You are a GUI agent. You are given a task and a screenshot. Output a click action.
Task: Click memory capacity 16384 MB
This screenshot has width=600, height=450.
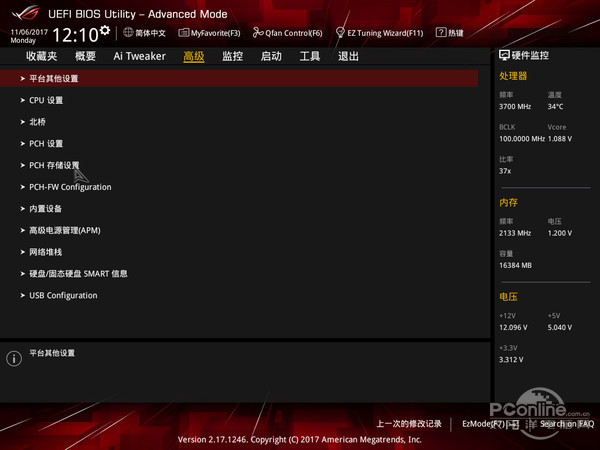pyautogui.click(x=515, y=265)
